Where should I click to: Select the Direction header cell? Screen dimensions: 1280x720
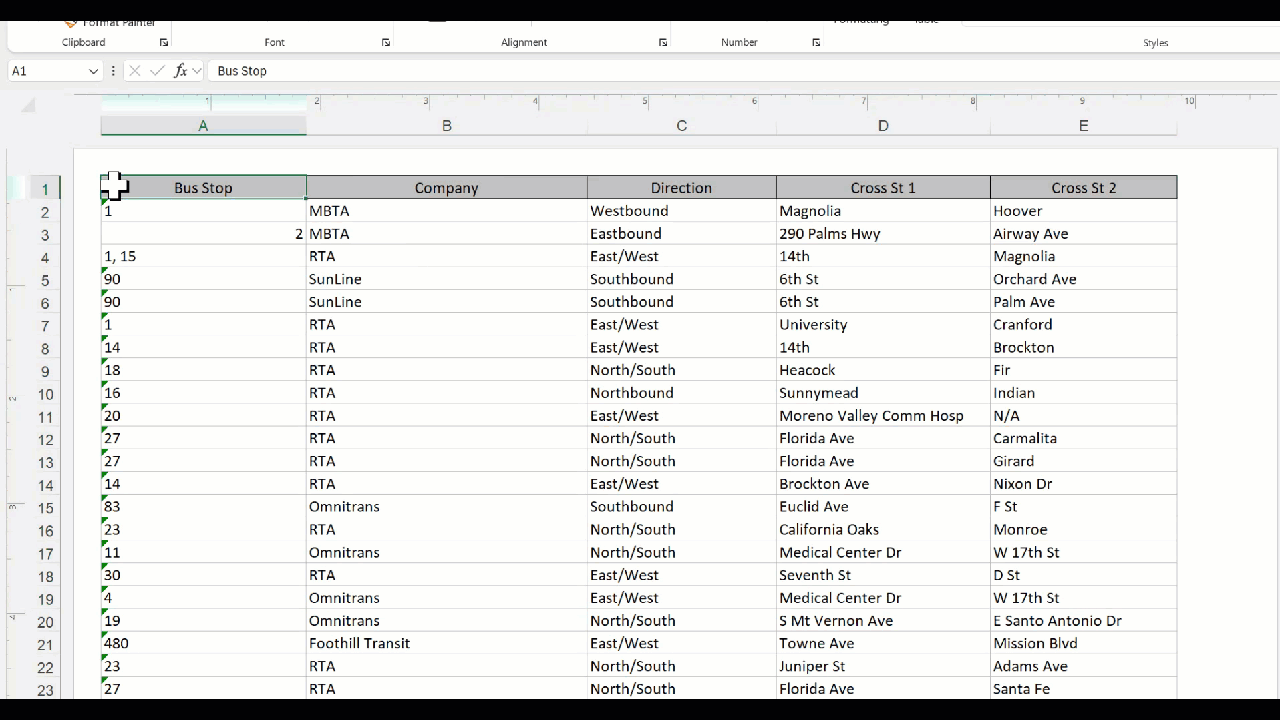tap(681, 188)
